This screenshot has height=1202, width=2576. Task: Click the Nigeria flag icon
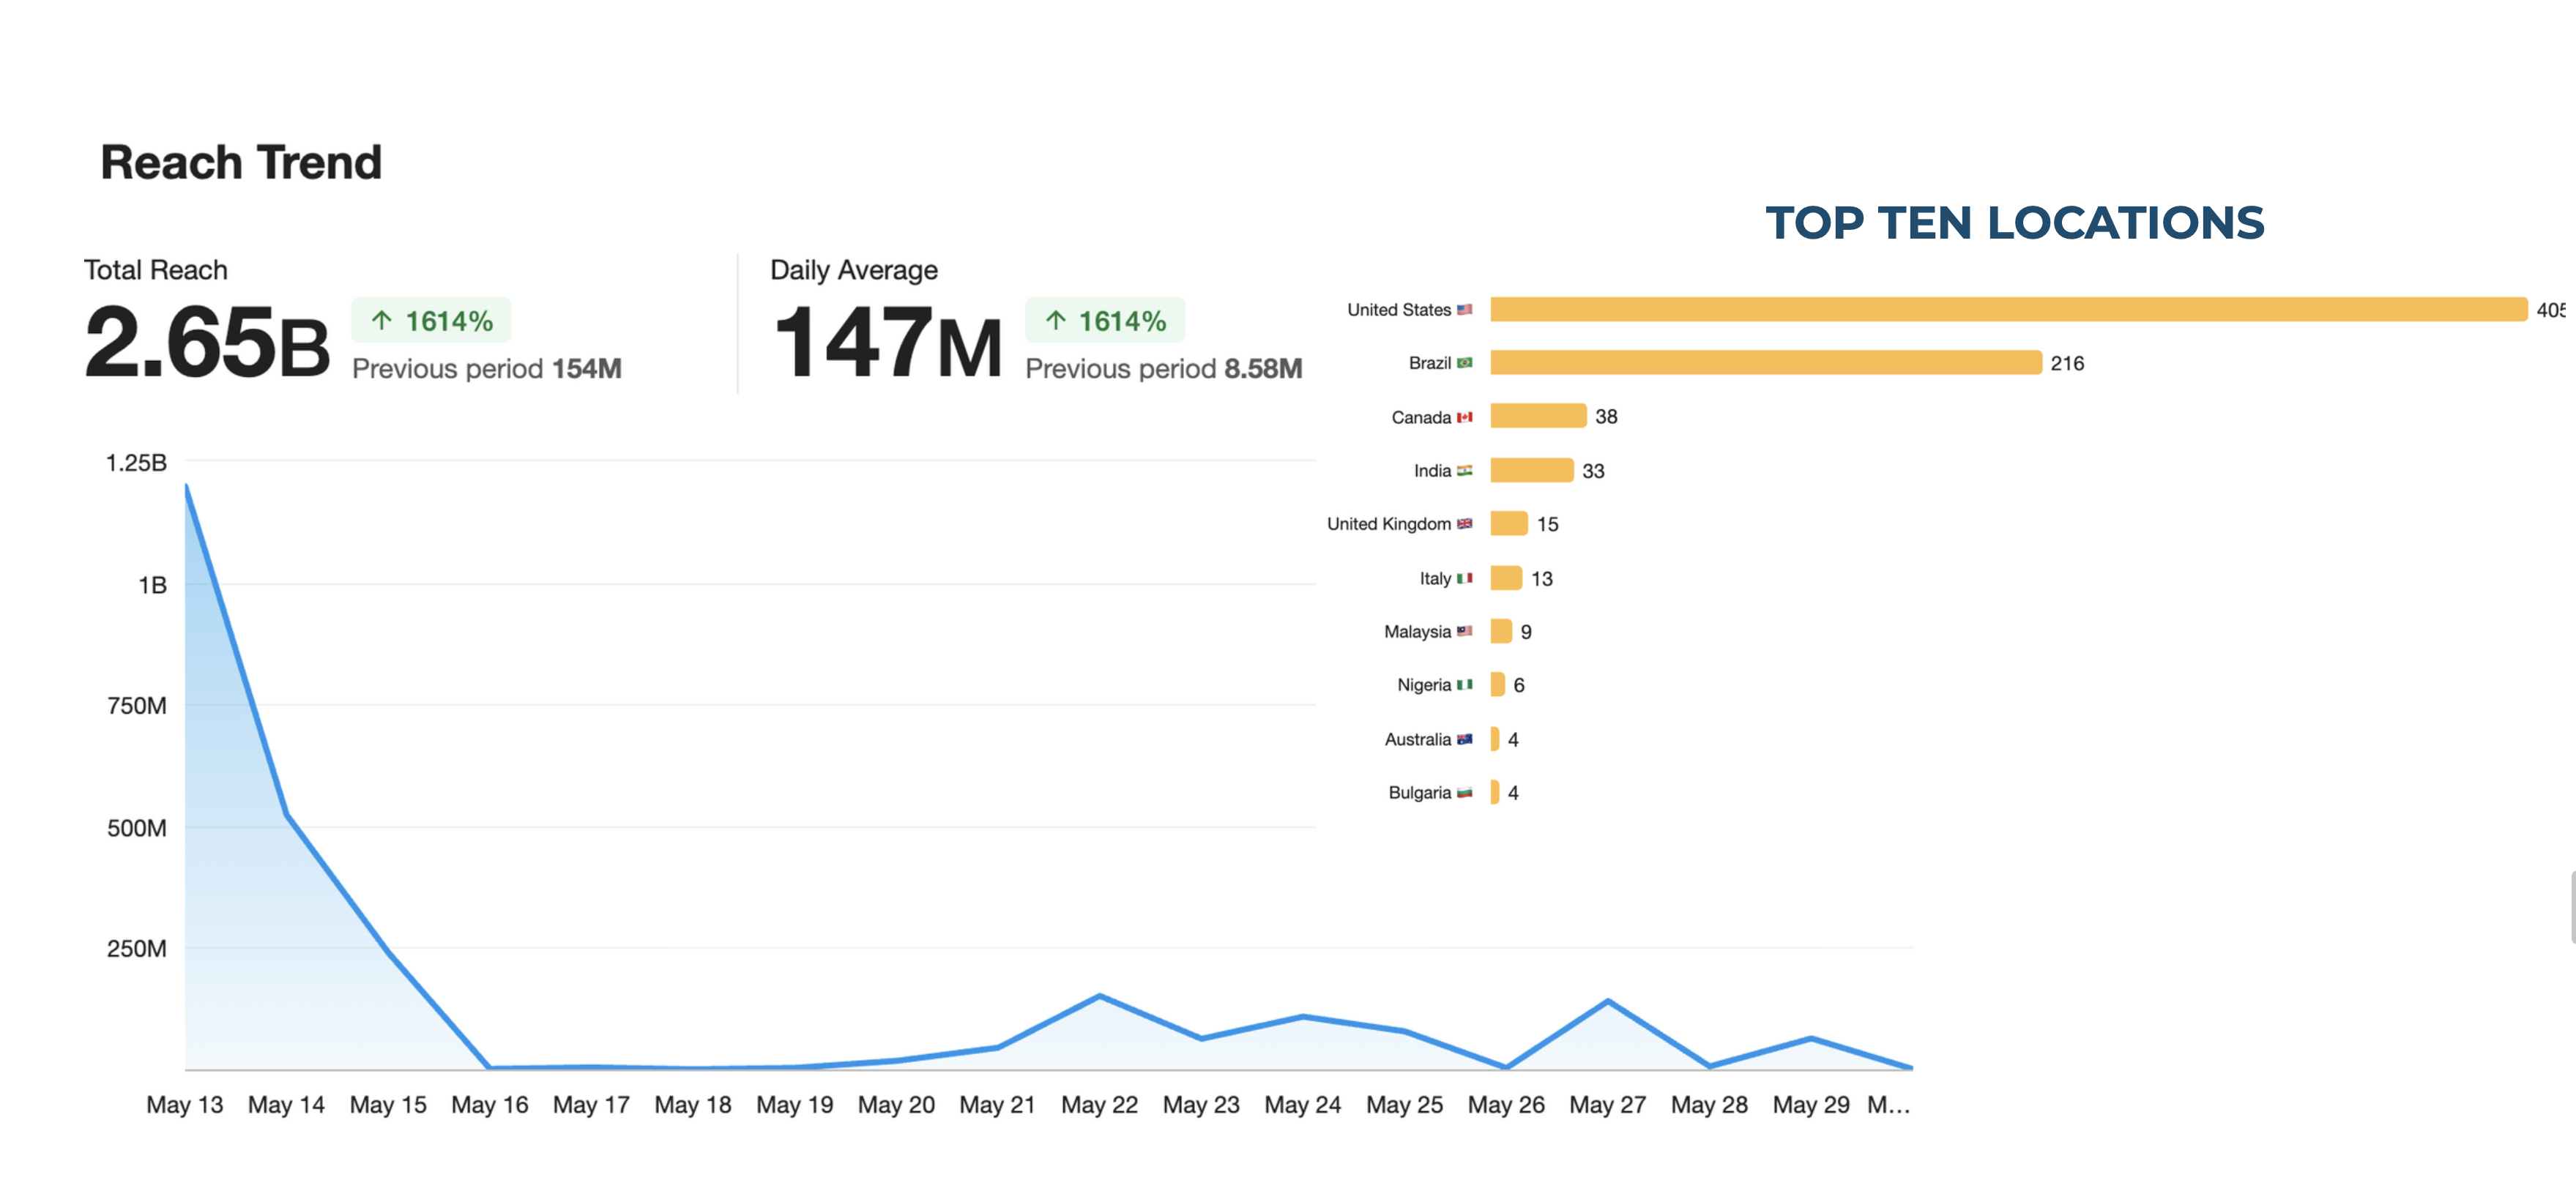pos(1464,685)
